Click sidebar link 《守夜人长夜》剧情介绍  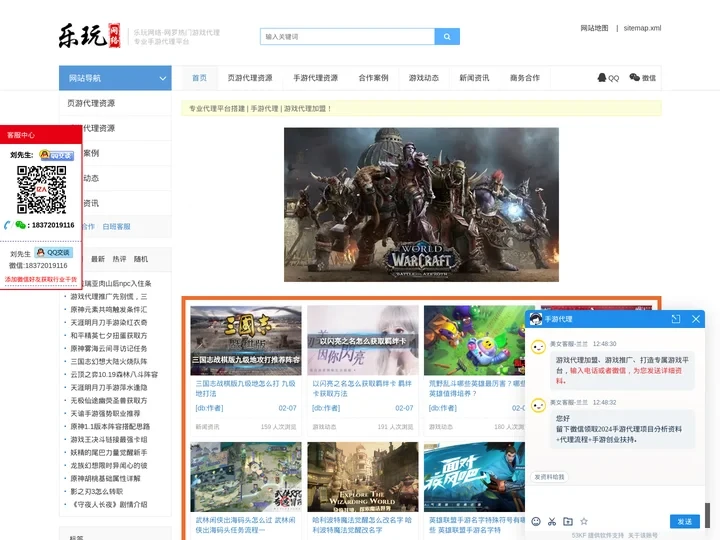(x=109, y=504)
